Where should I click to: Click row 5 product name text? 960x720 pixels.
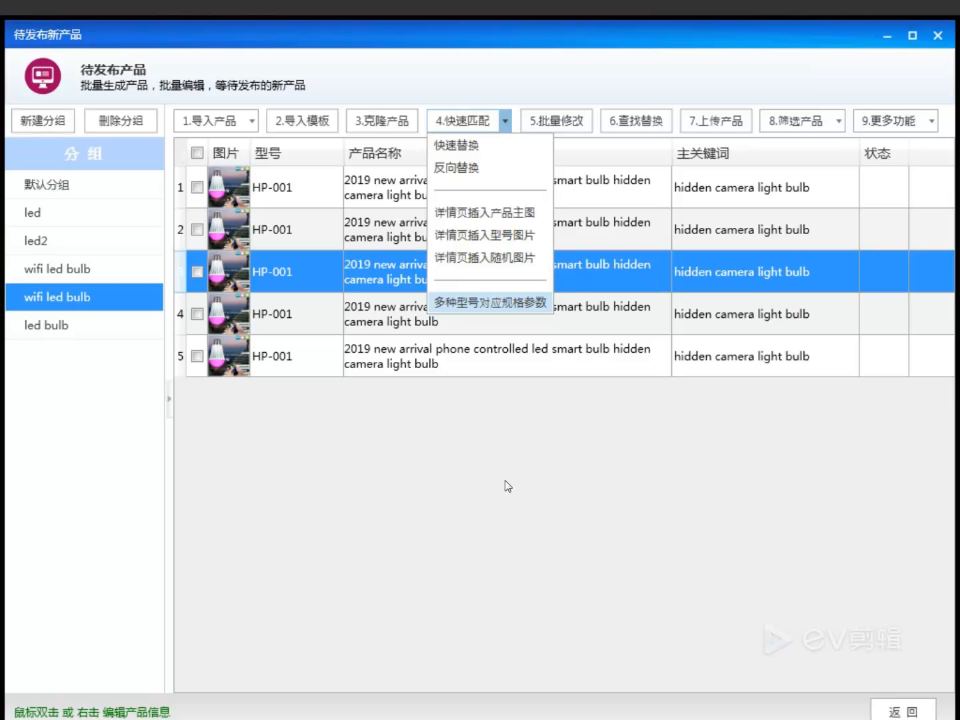click(497, 356)
